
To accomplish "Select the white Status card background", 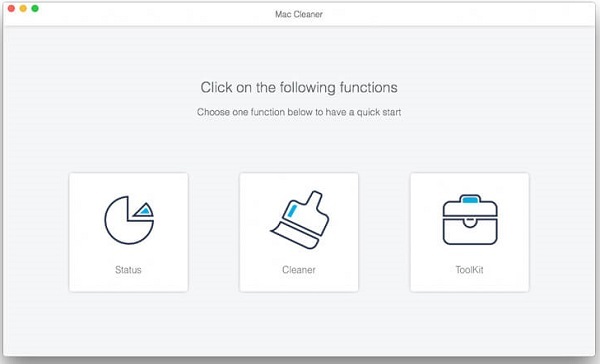I will [x=129, y=232].
